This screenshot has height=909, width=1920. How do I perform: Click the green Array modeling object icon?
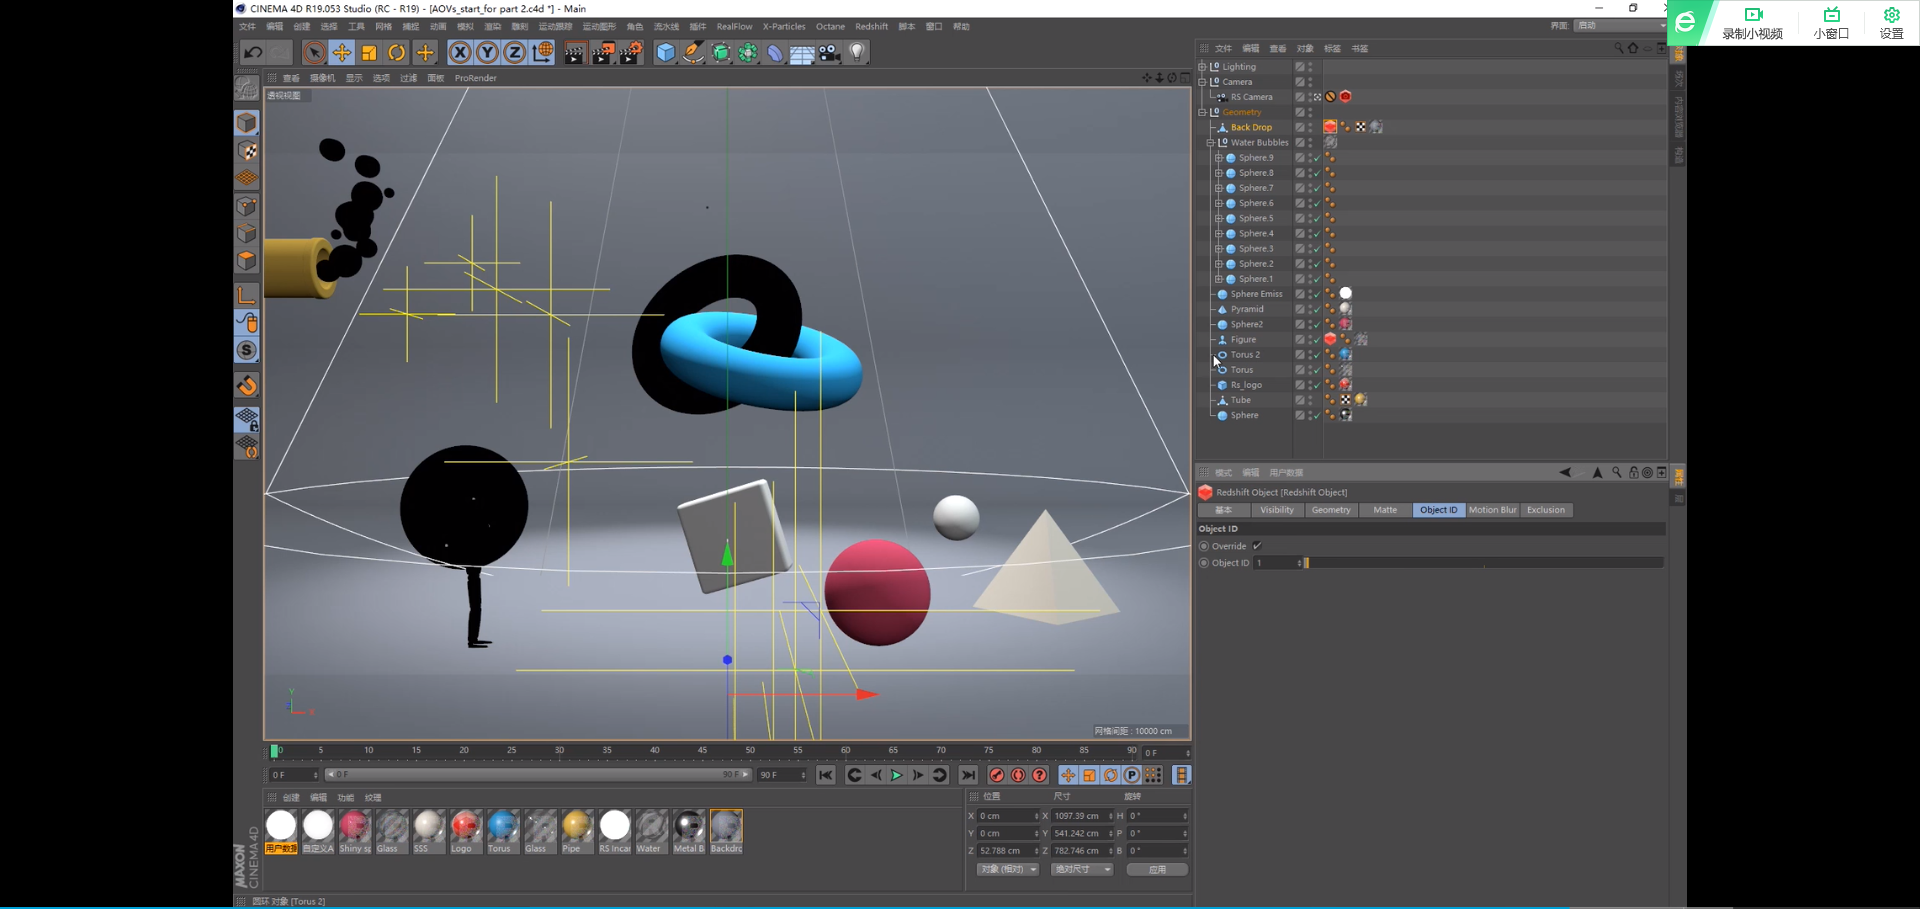pyautogui.click(x=748, y=53)
